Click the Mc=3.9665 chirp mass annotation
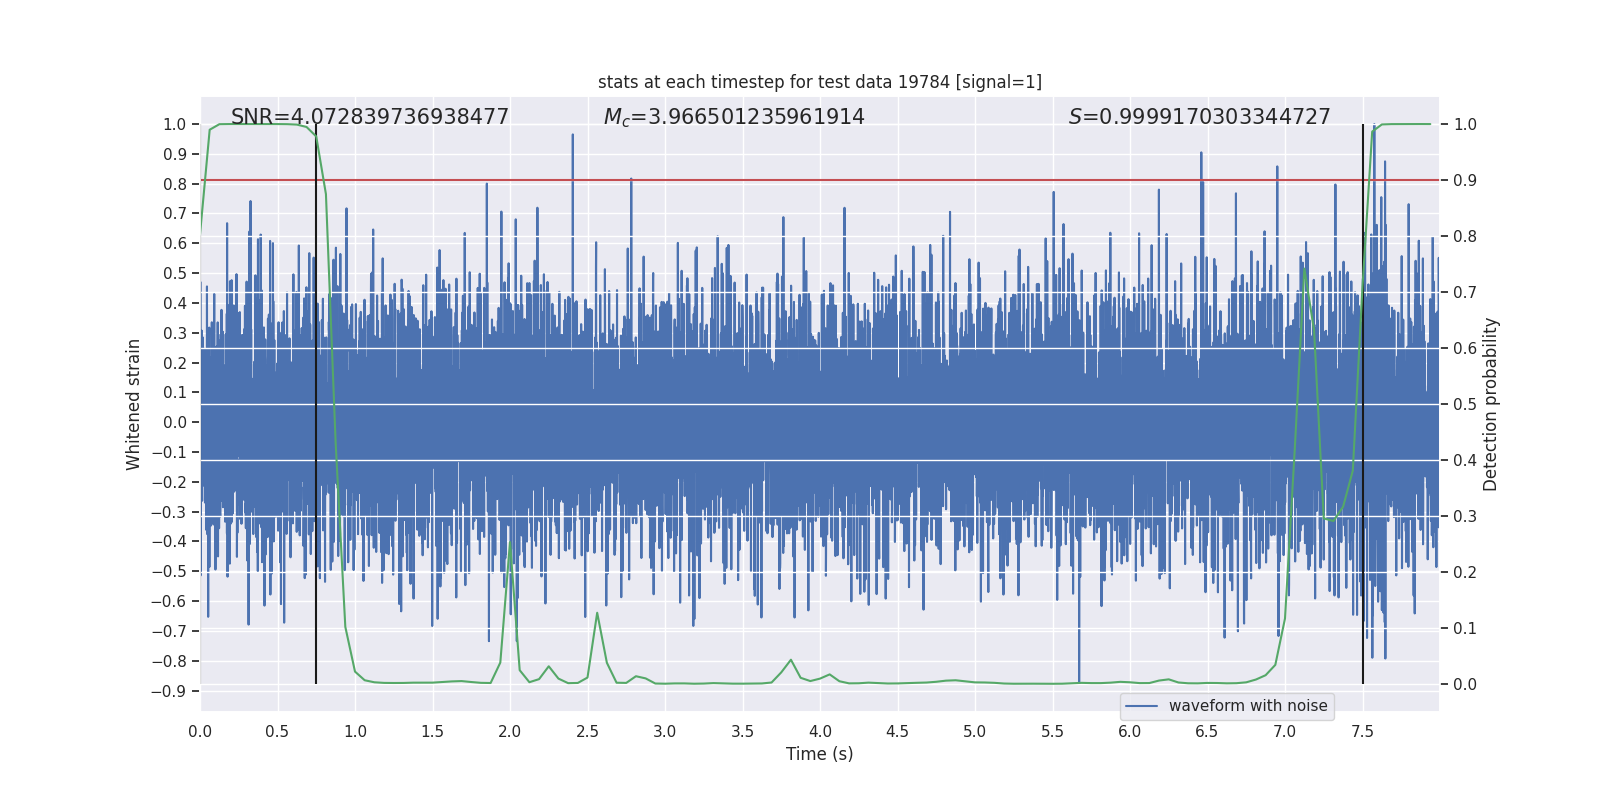Viewport: 1600px width, 800px height. [733, 117]
